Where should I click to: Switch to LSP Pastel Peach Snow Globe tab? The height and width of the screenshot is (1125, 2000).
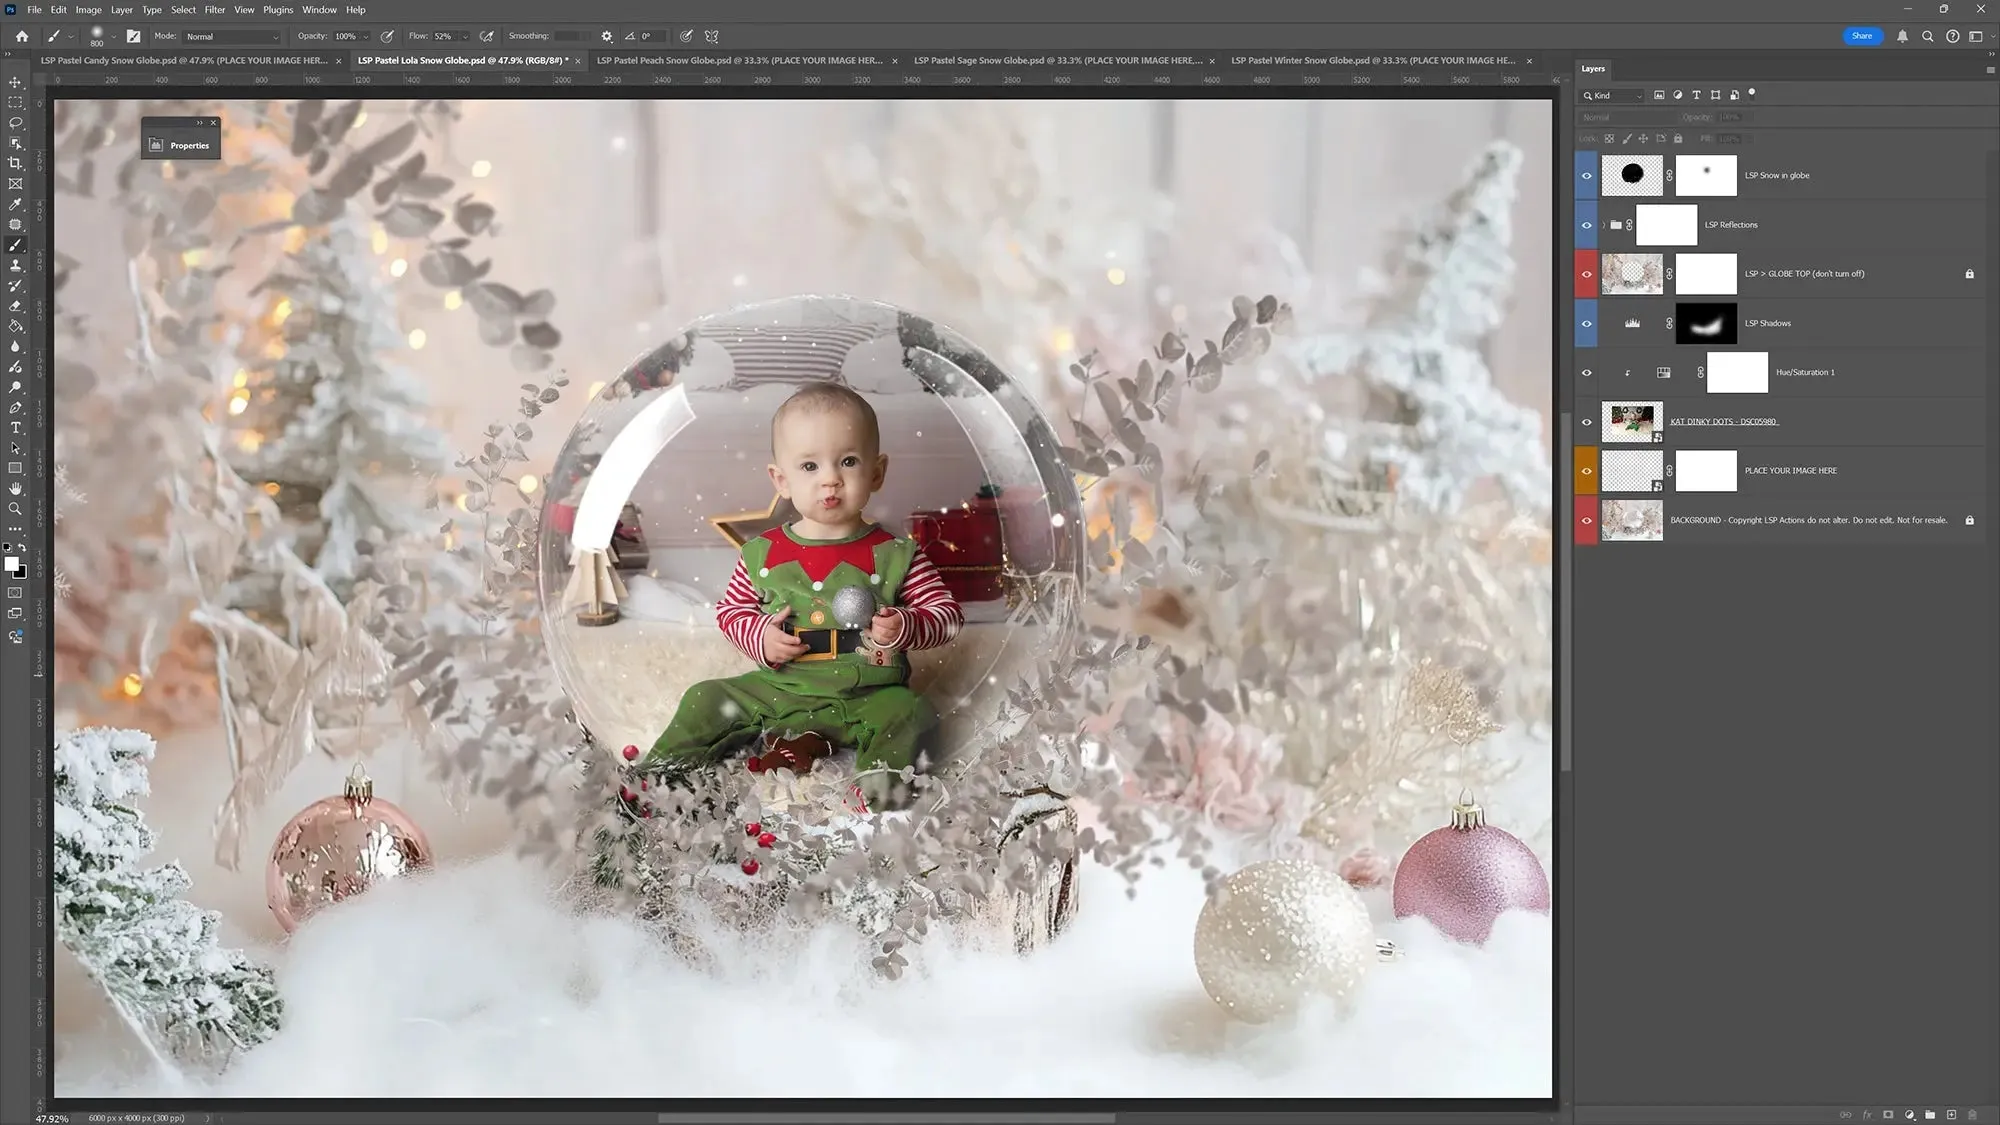click(x=739, y=60)
